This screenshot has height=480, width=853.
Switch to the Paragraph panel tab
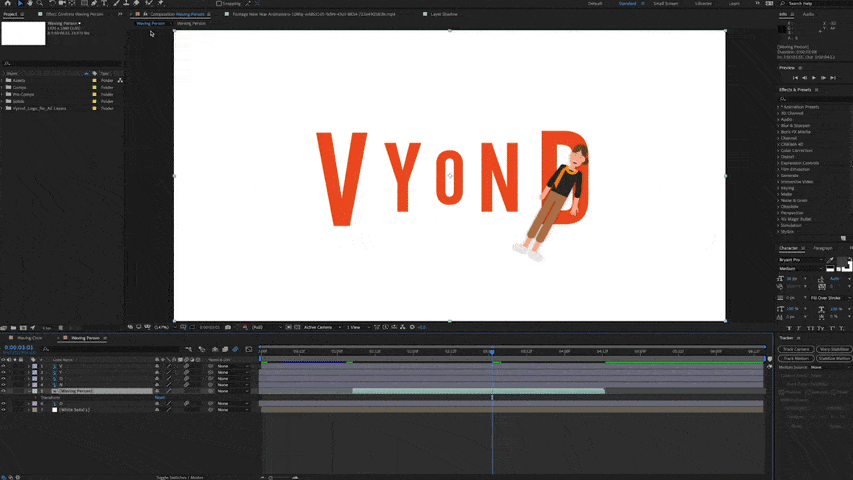pyautogui.click(x=823, y=248)
